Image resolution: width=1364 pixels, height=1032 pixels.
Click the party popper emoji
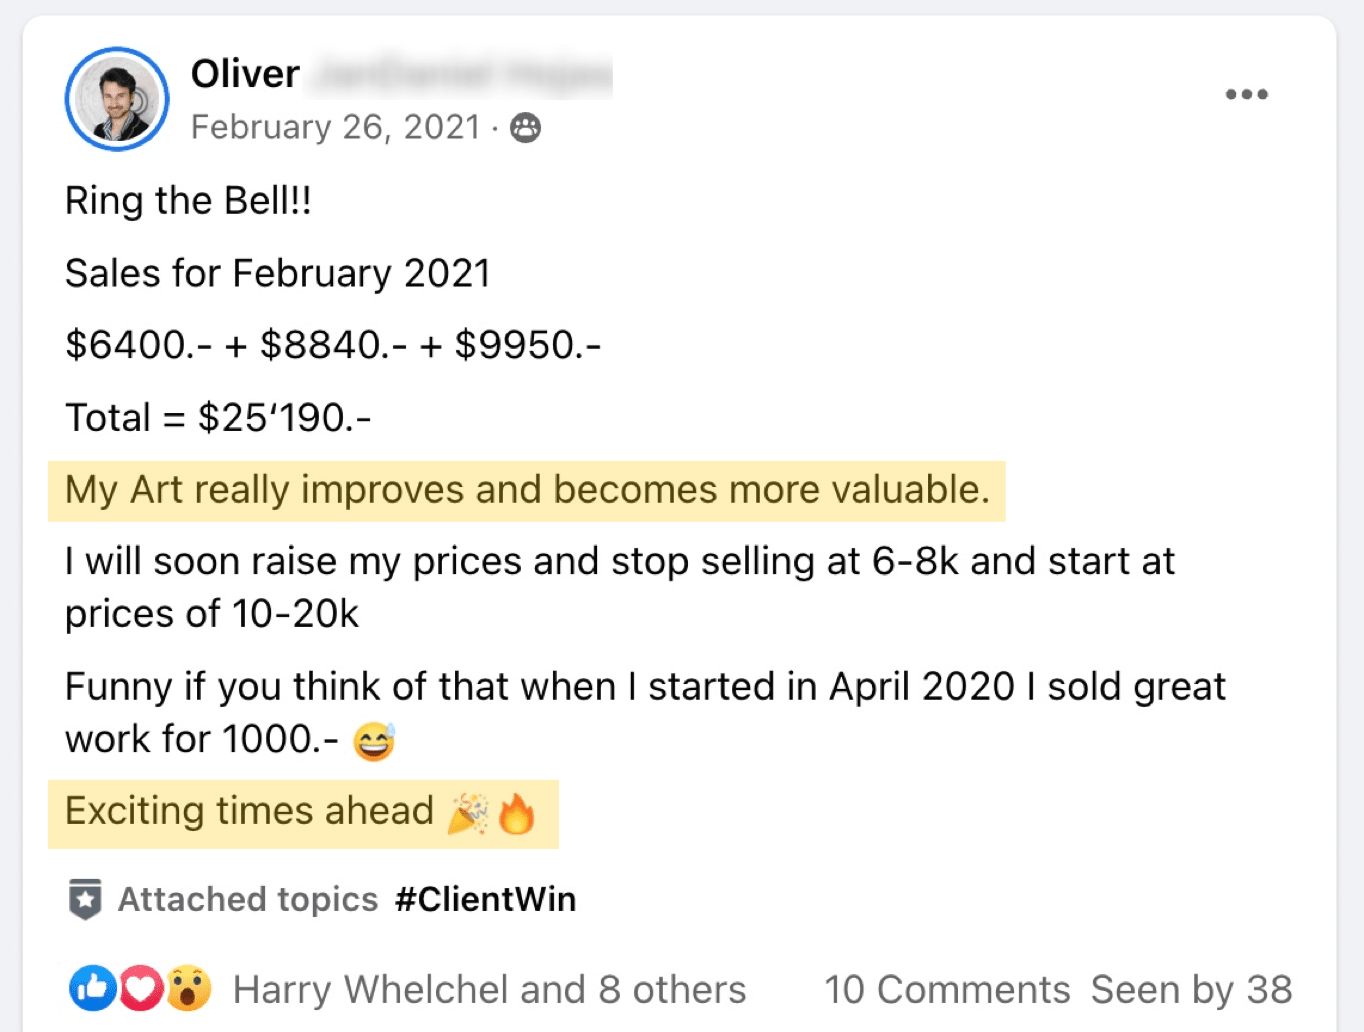coord(468,813)
